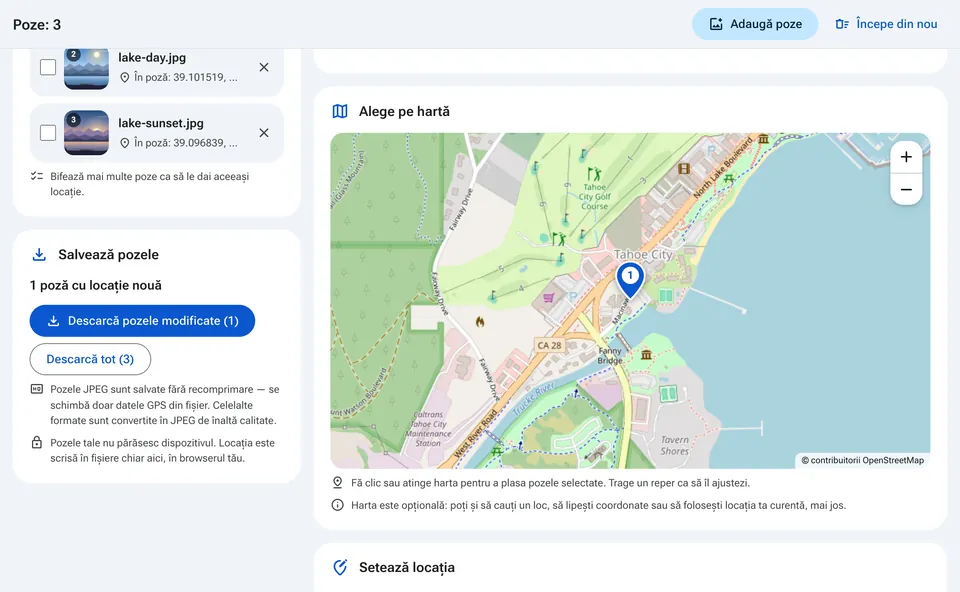This screenshot has width=960, height=592.
Task: Click the Setează locația heading
Action: click(x=407, y=568)
